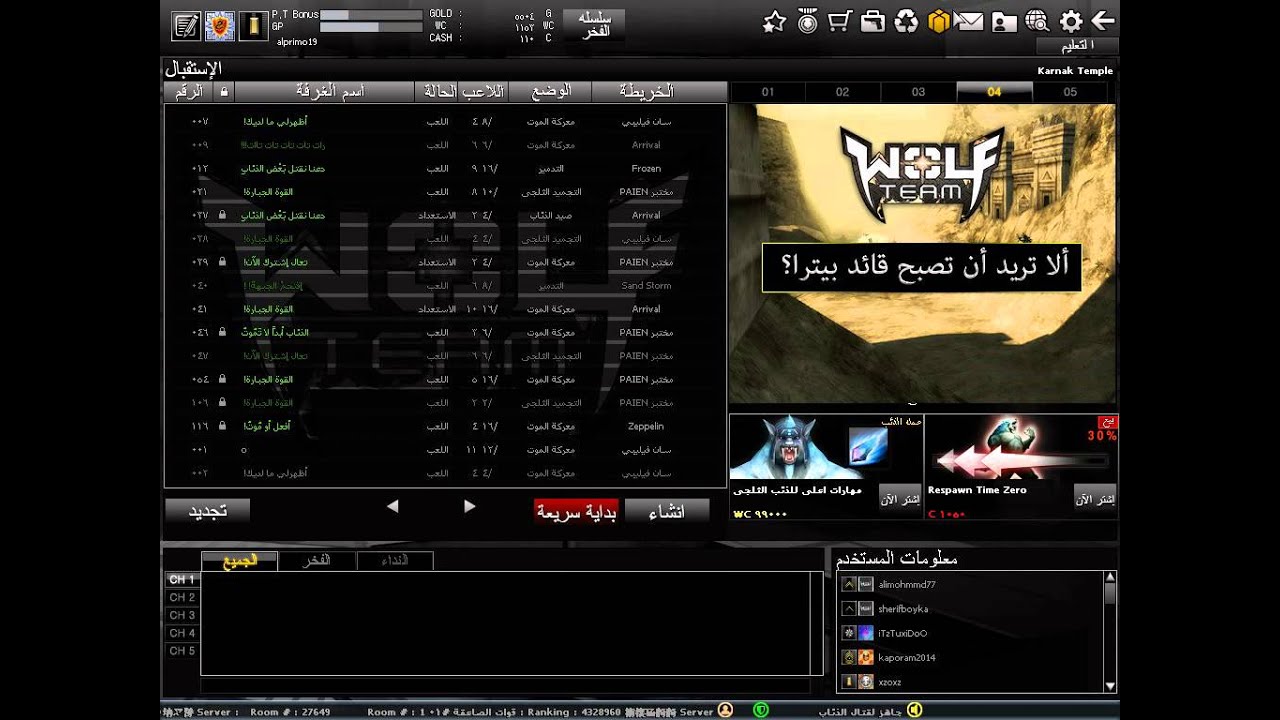Viewport: 1280px width, 720px height.
Task: Buy now the Respawn Time Zero item
Action: (x=1095, y=498)
